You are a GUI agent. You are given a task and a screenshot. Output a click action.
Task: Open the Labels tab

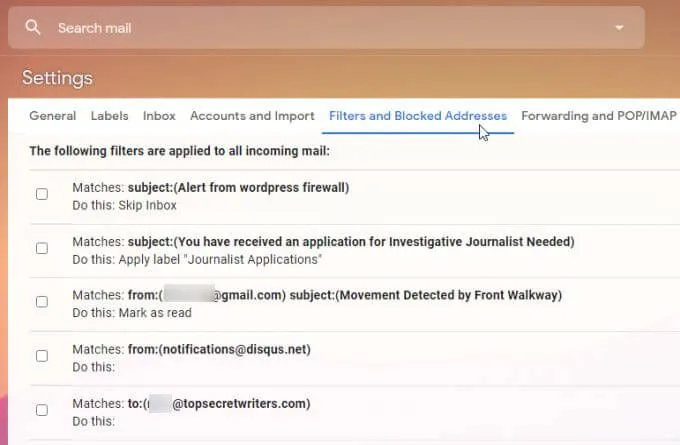[109, 116]
